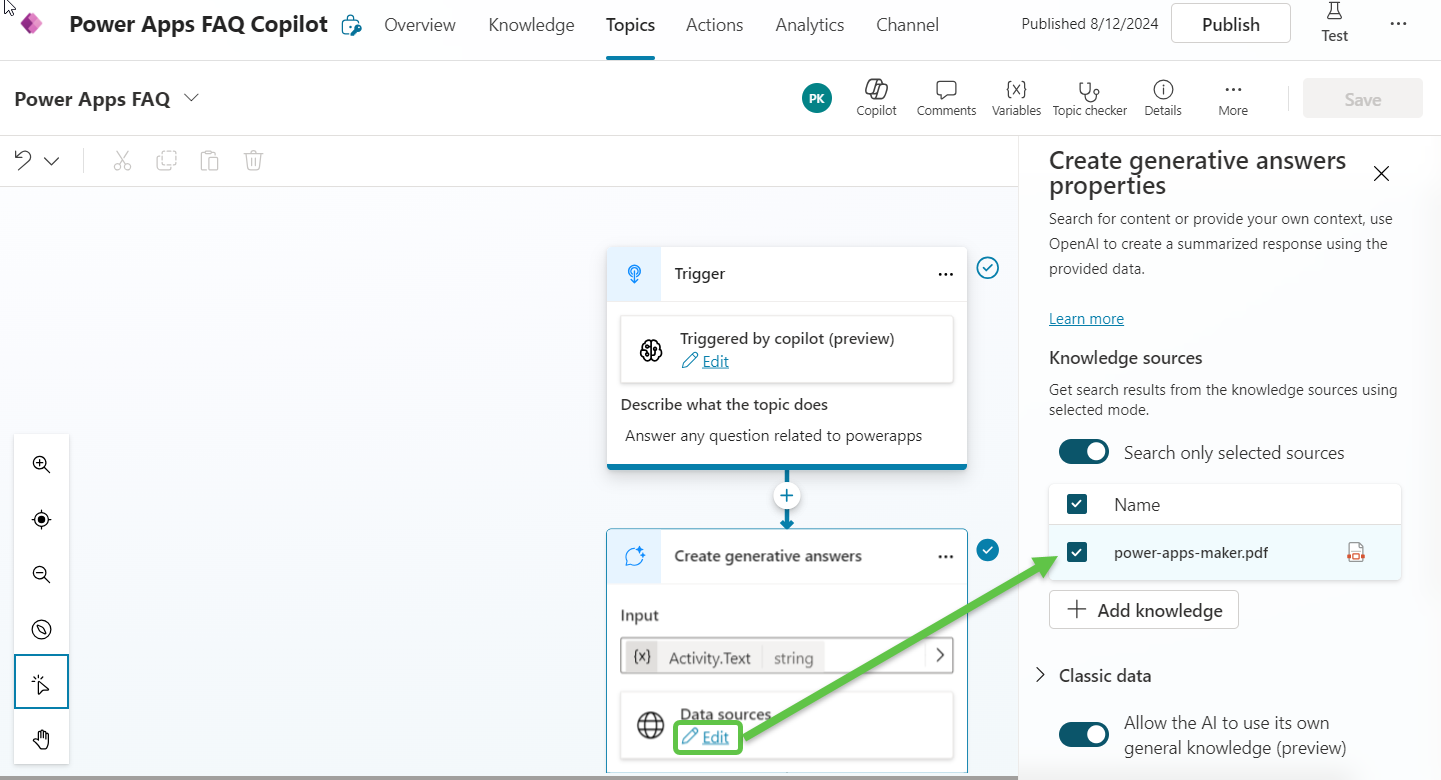Uncheck the power-apps-maker.pdf knowledge source
This screenshot has width=1441, height=780.
[1077, 551]
